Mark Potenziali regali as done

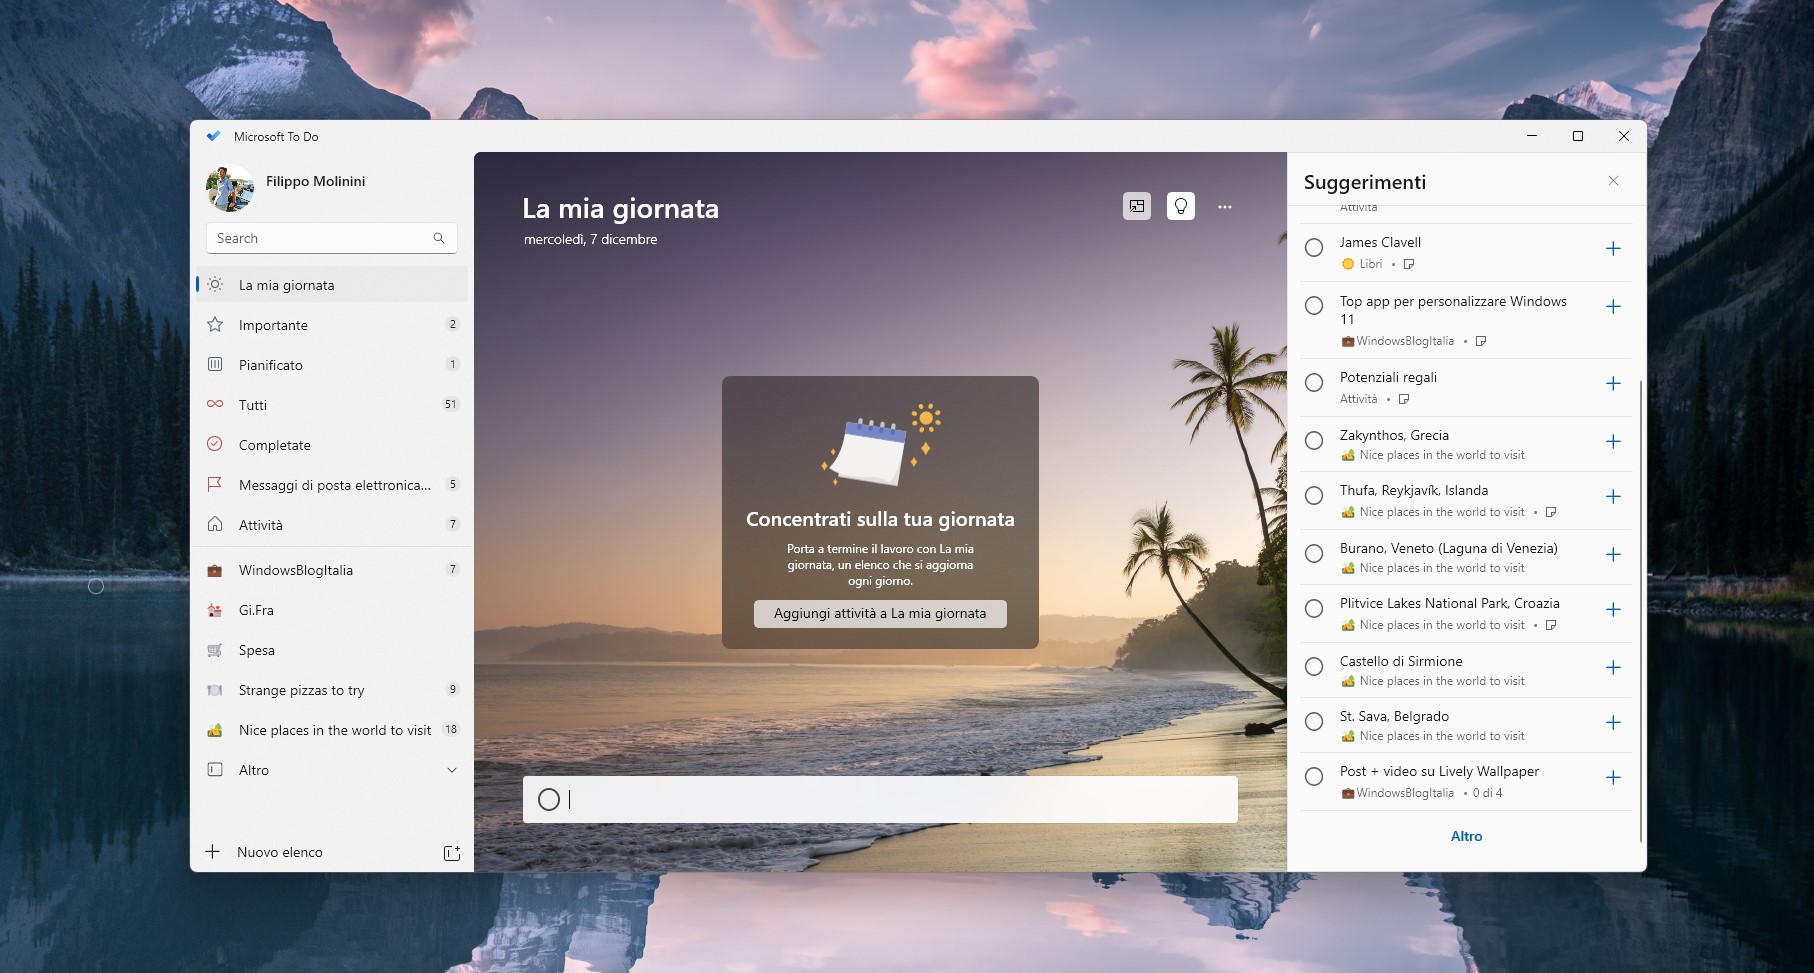tap(1314, 383)
